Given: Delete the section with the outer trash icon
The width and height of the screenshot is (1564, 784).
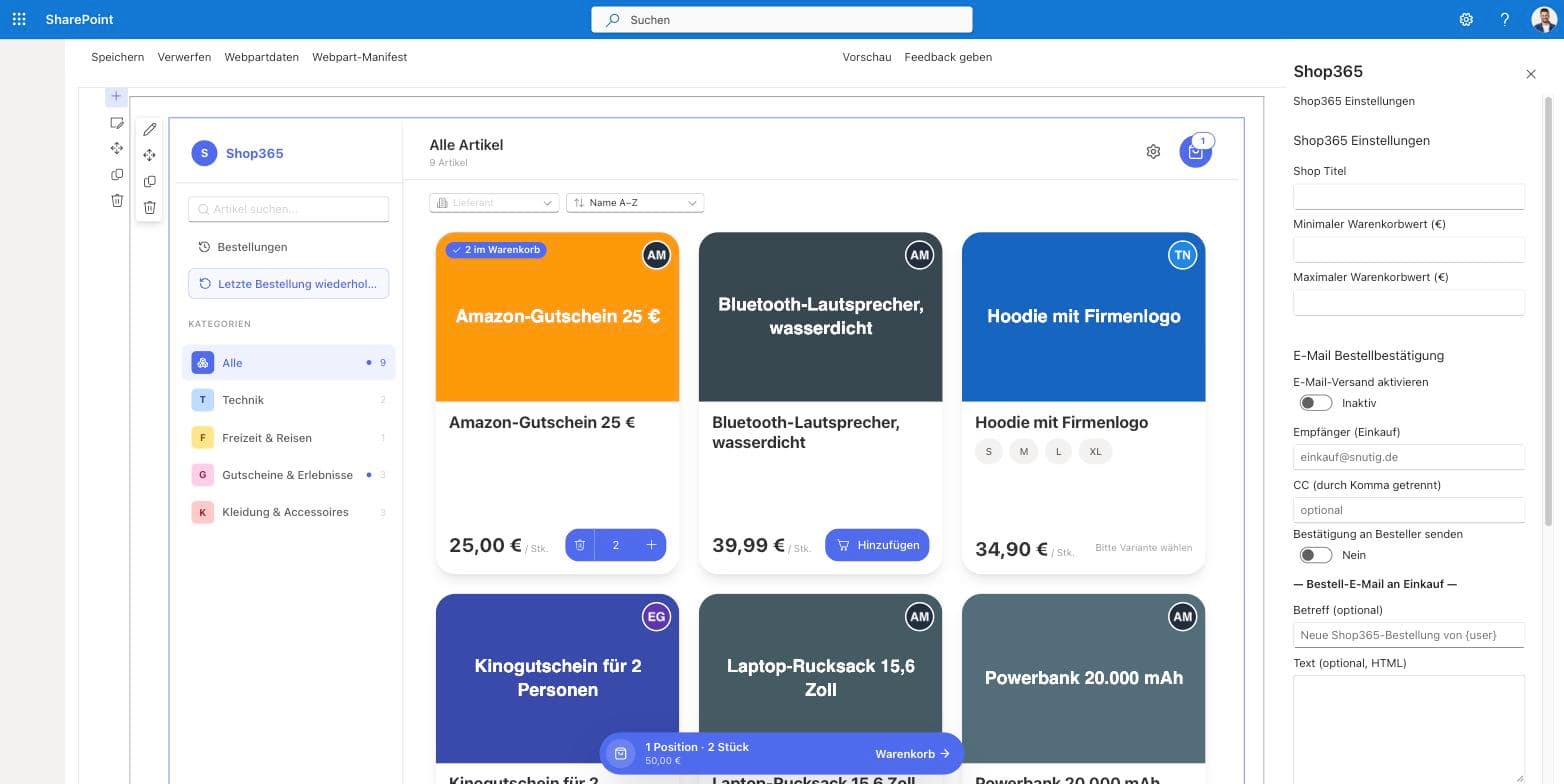Looking at the screenshot, I should tap(117, 201).
